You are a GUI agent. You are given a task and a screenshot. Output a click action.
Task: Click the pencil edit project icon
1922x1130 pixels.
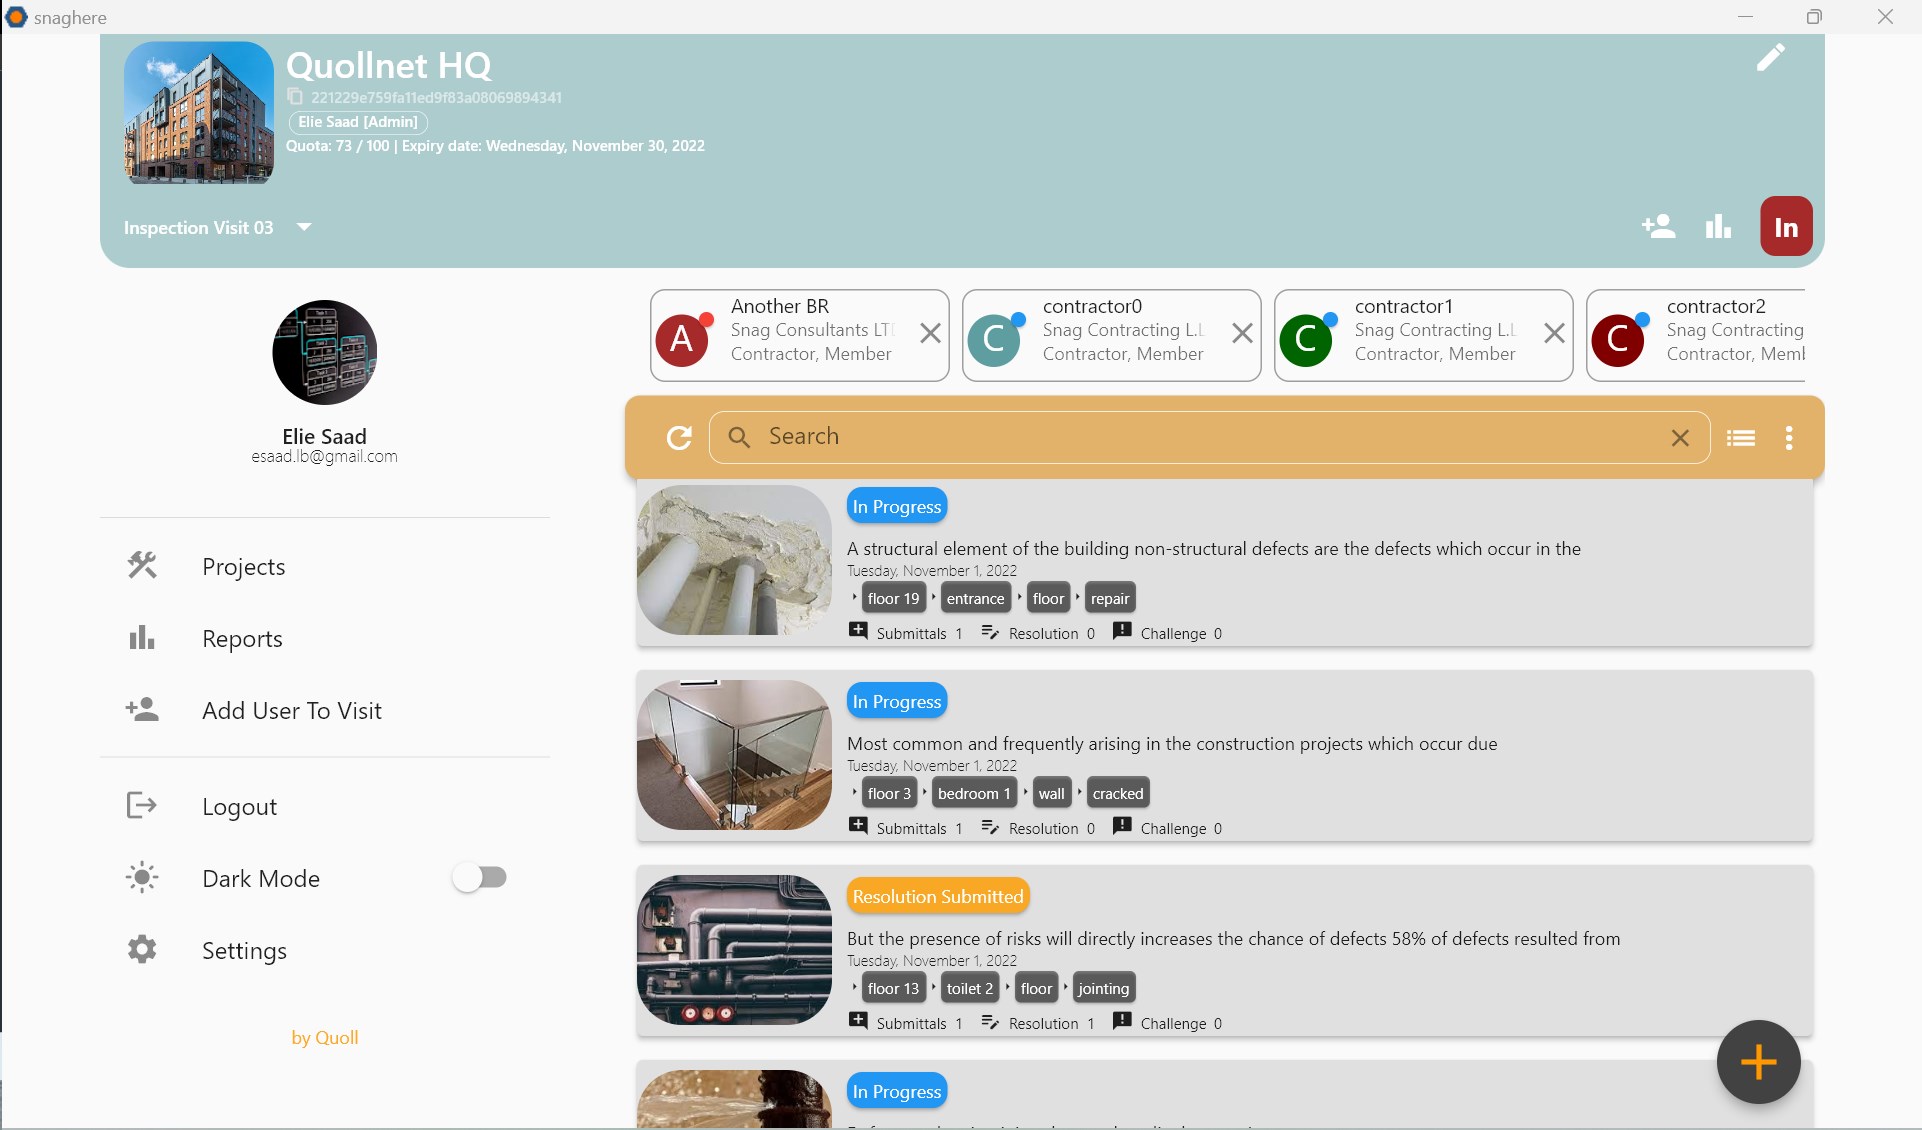click(x=1770, y=58)
